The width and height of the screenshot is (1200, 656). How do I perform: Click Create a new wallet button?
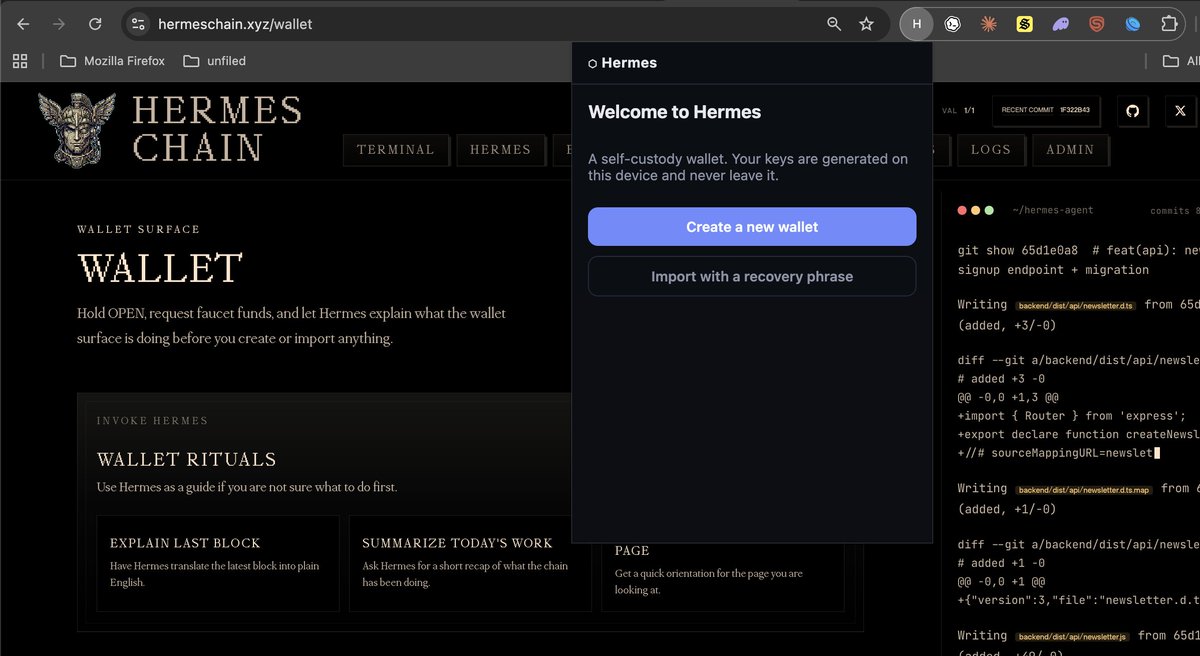[752, 227]
